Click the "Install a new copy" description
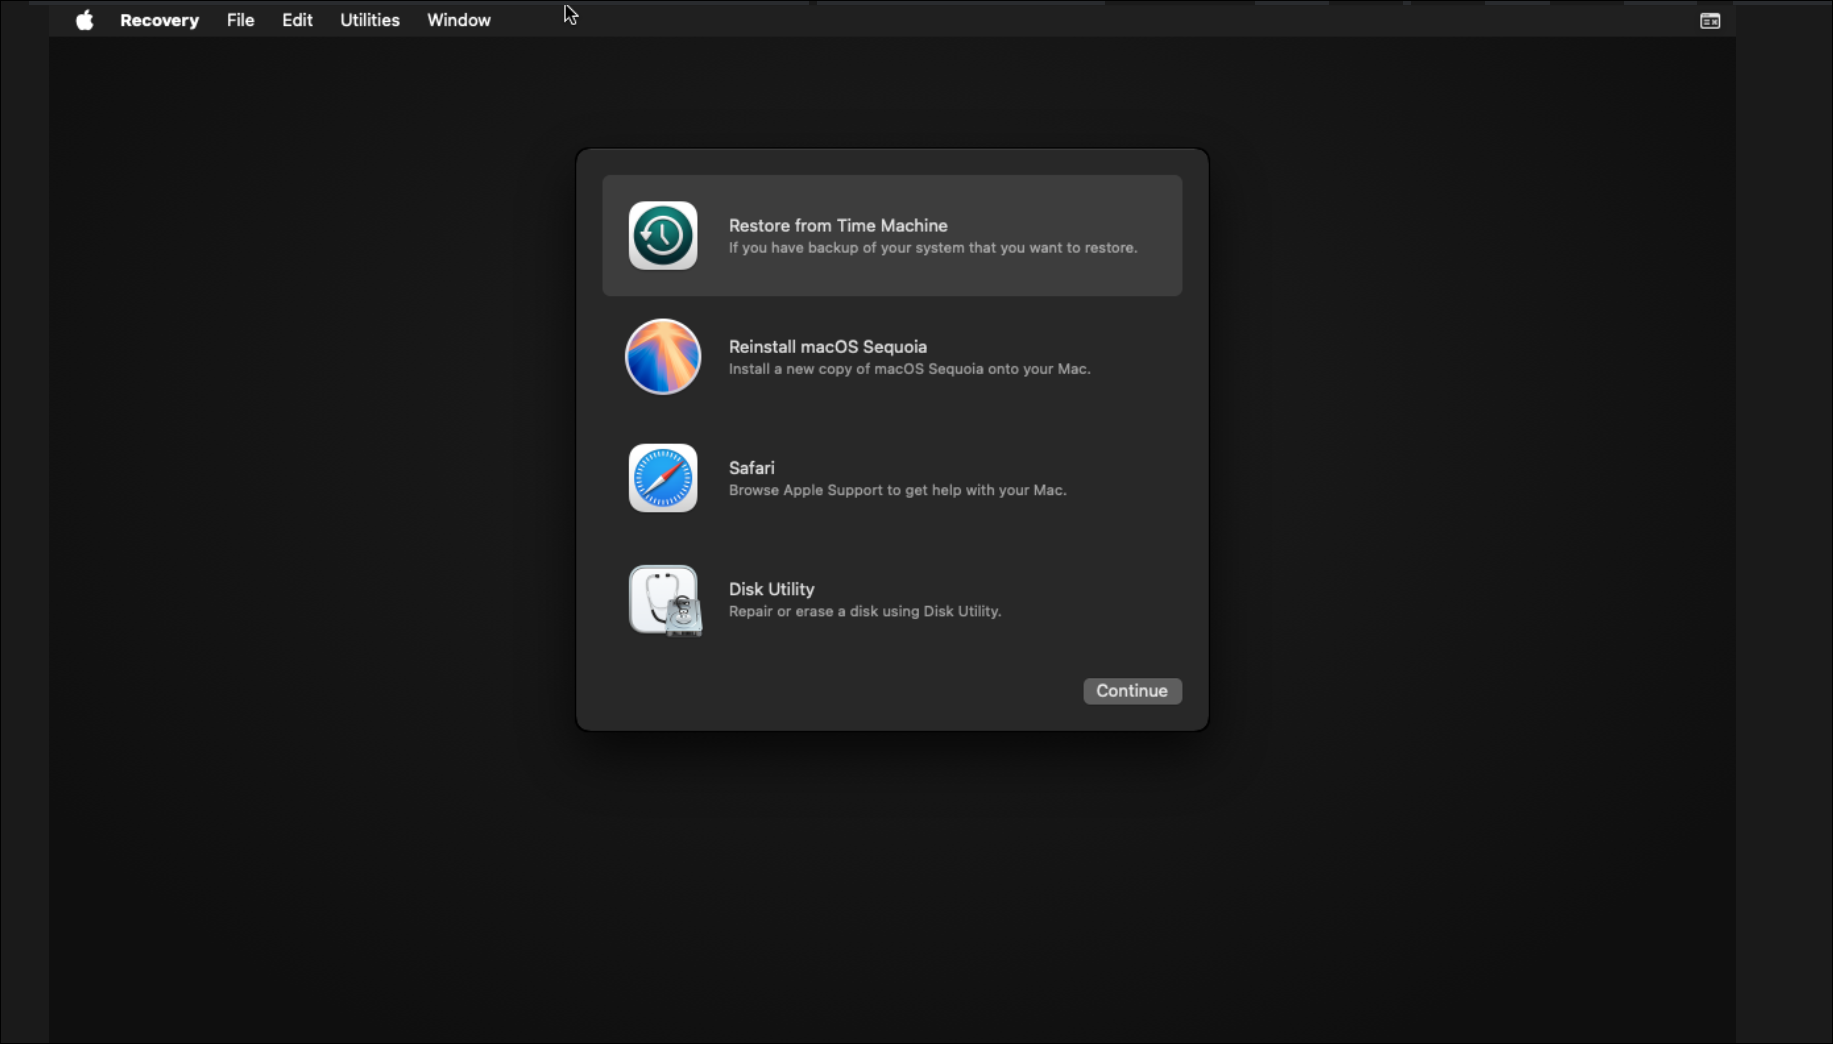Viewport: 1833px width, 1044px height. [908, 369]
